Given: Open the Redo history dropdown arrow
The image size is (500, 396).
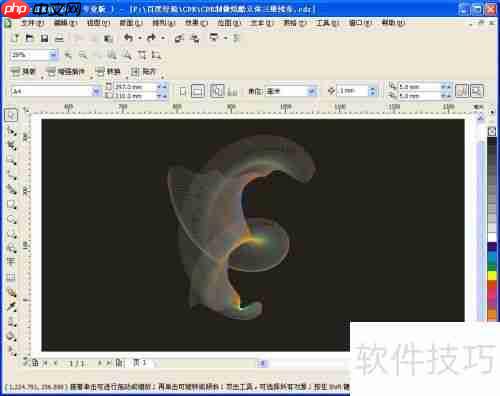Looking at the screenshot, I should [163, 38].
